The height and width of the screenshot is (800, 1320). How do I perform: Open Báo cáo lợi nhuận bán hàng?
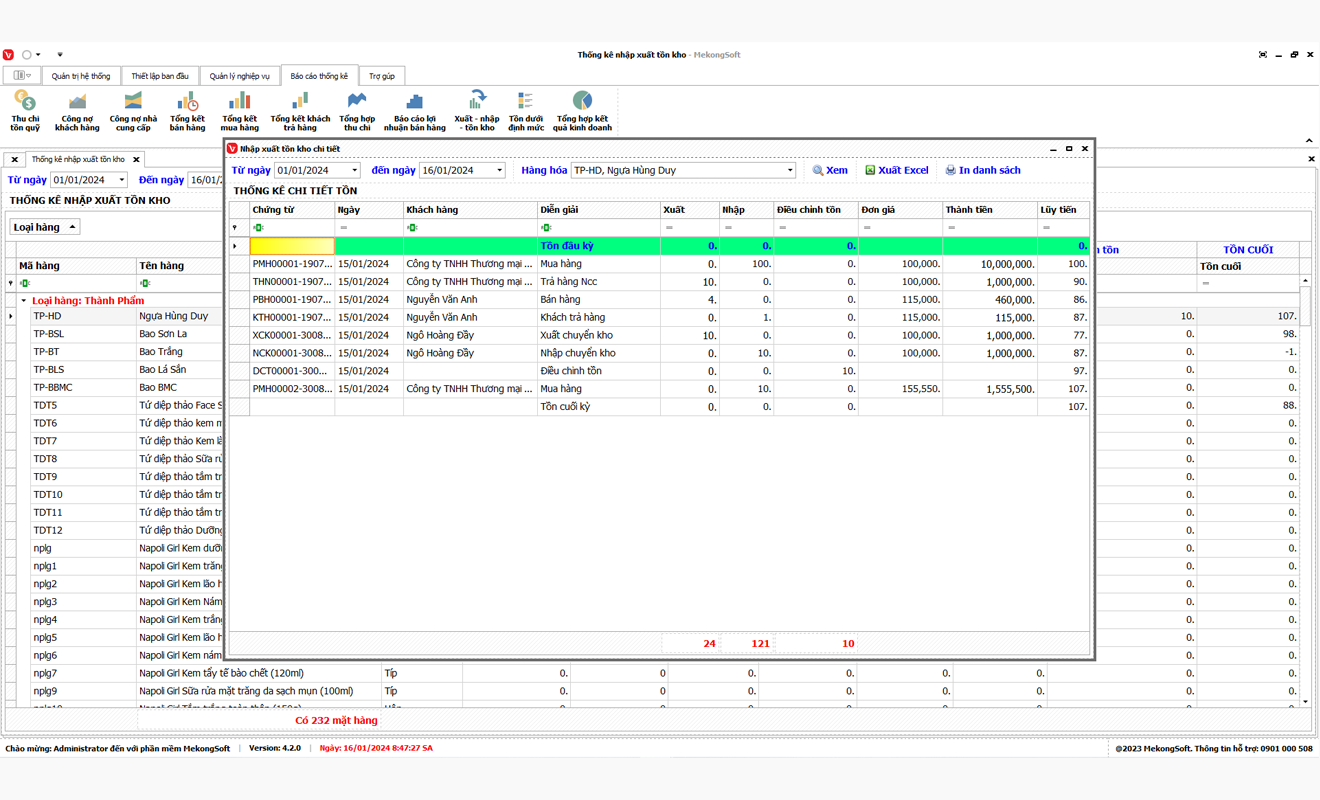[414, 111]
